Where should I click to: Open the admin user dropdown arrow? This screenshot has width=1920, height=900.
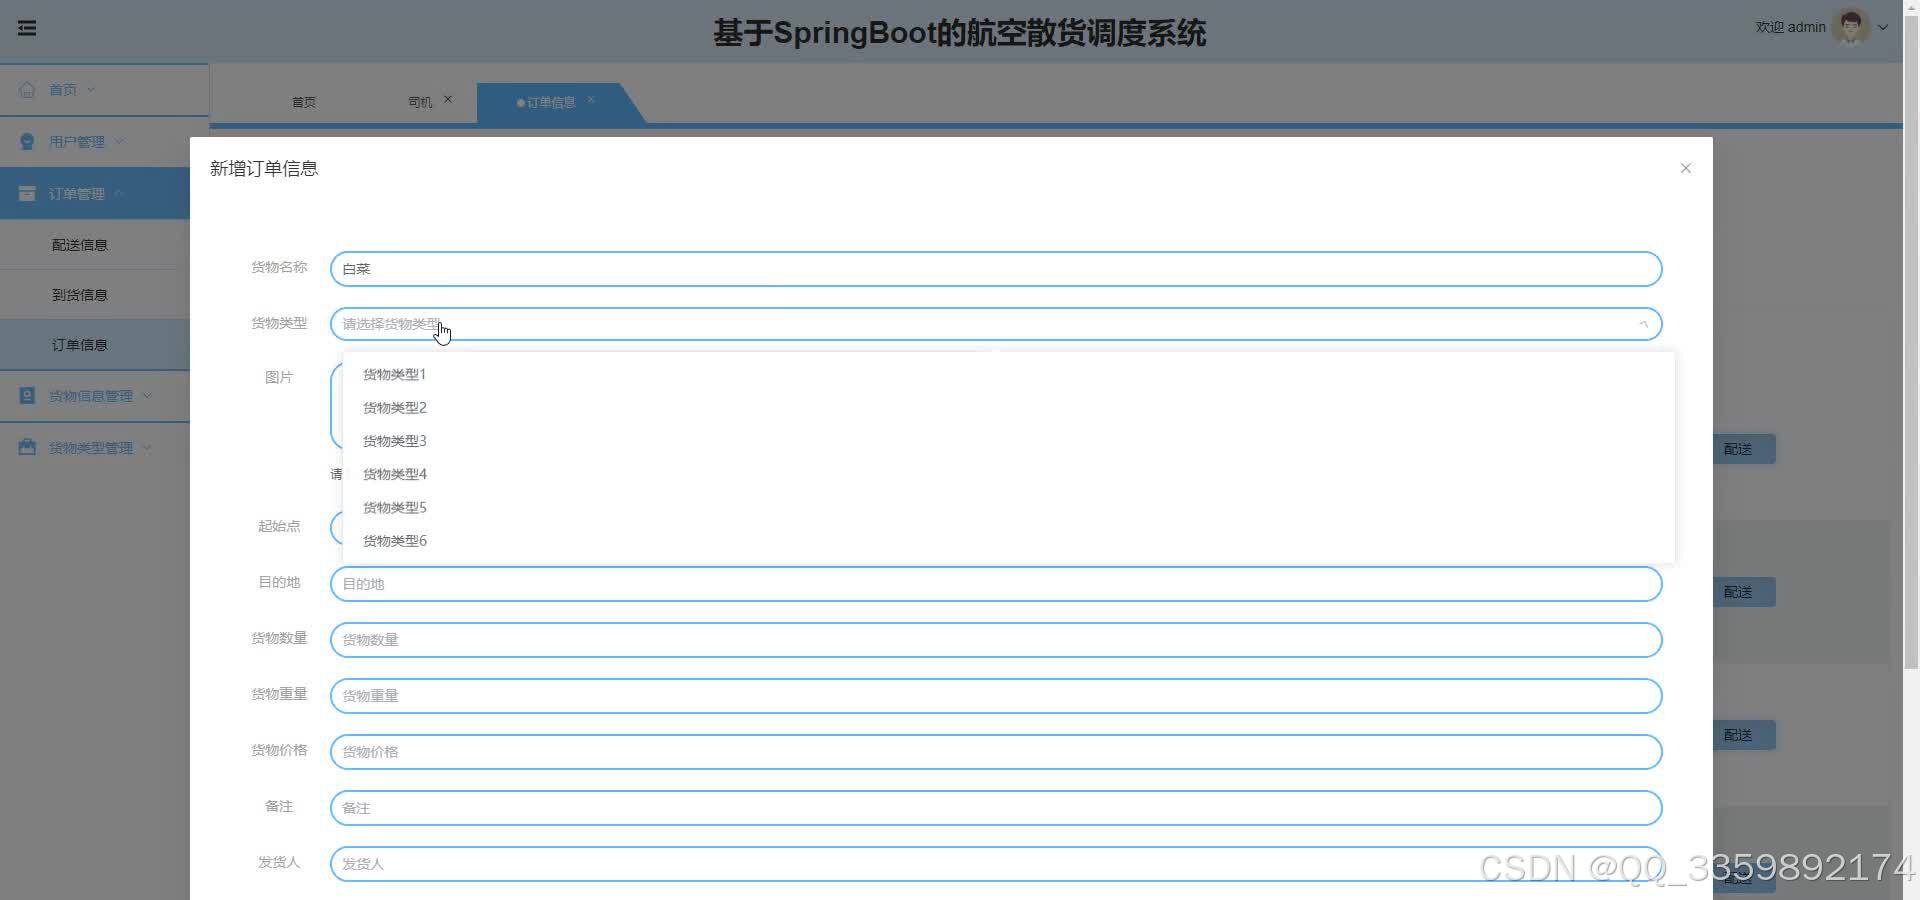click(x=1883, y=28)
